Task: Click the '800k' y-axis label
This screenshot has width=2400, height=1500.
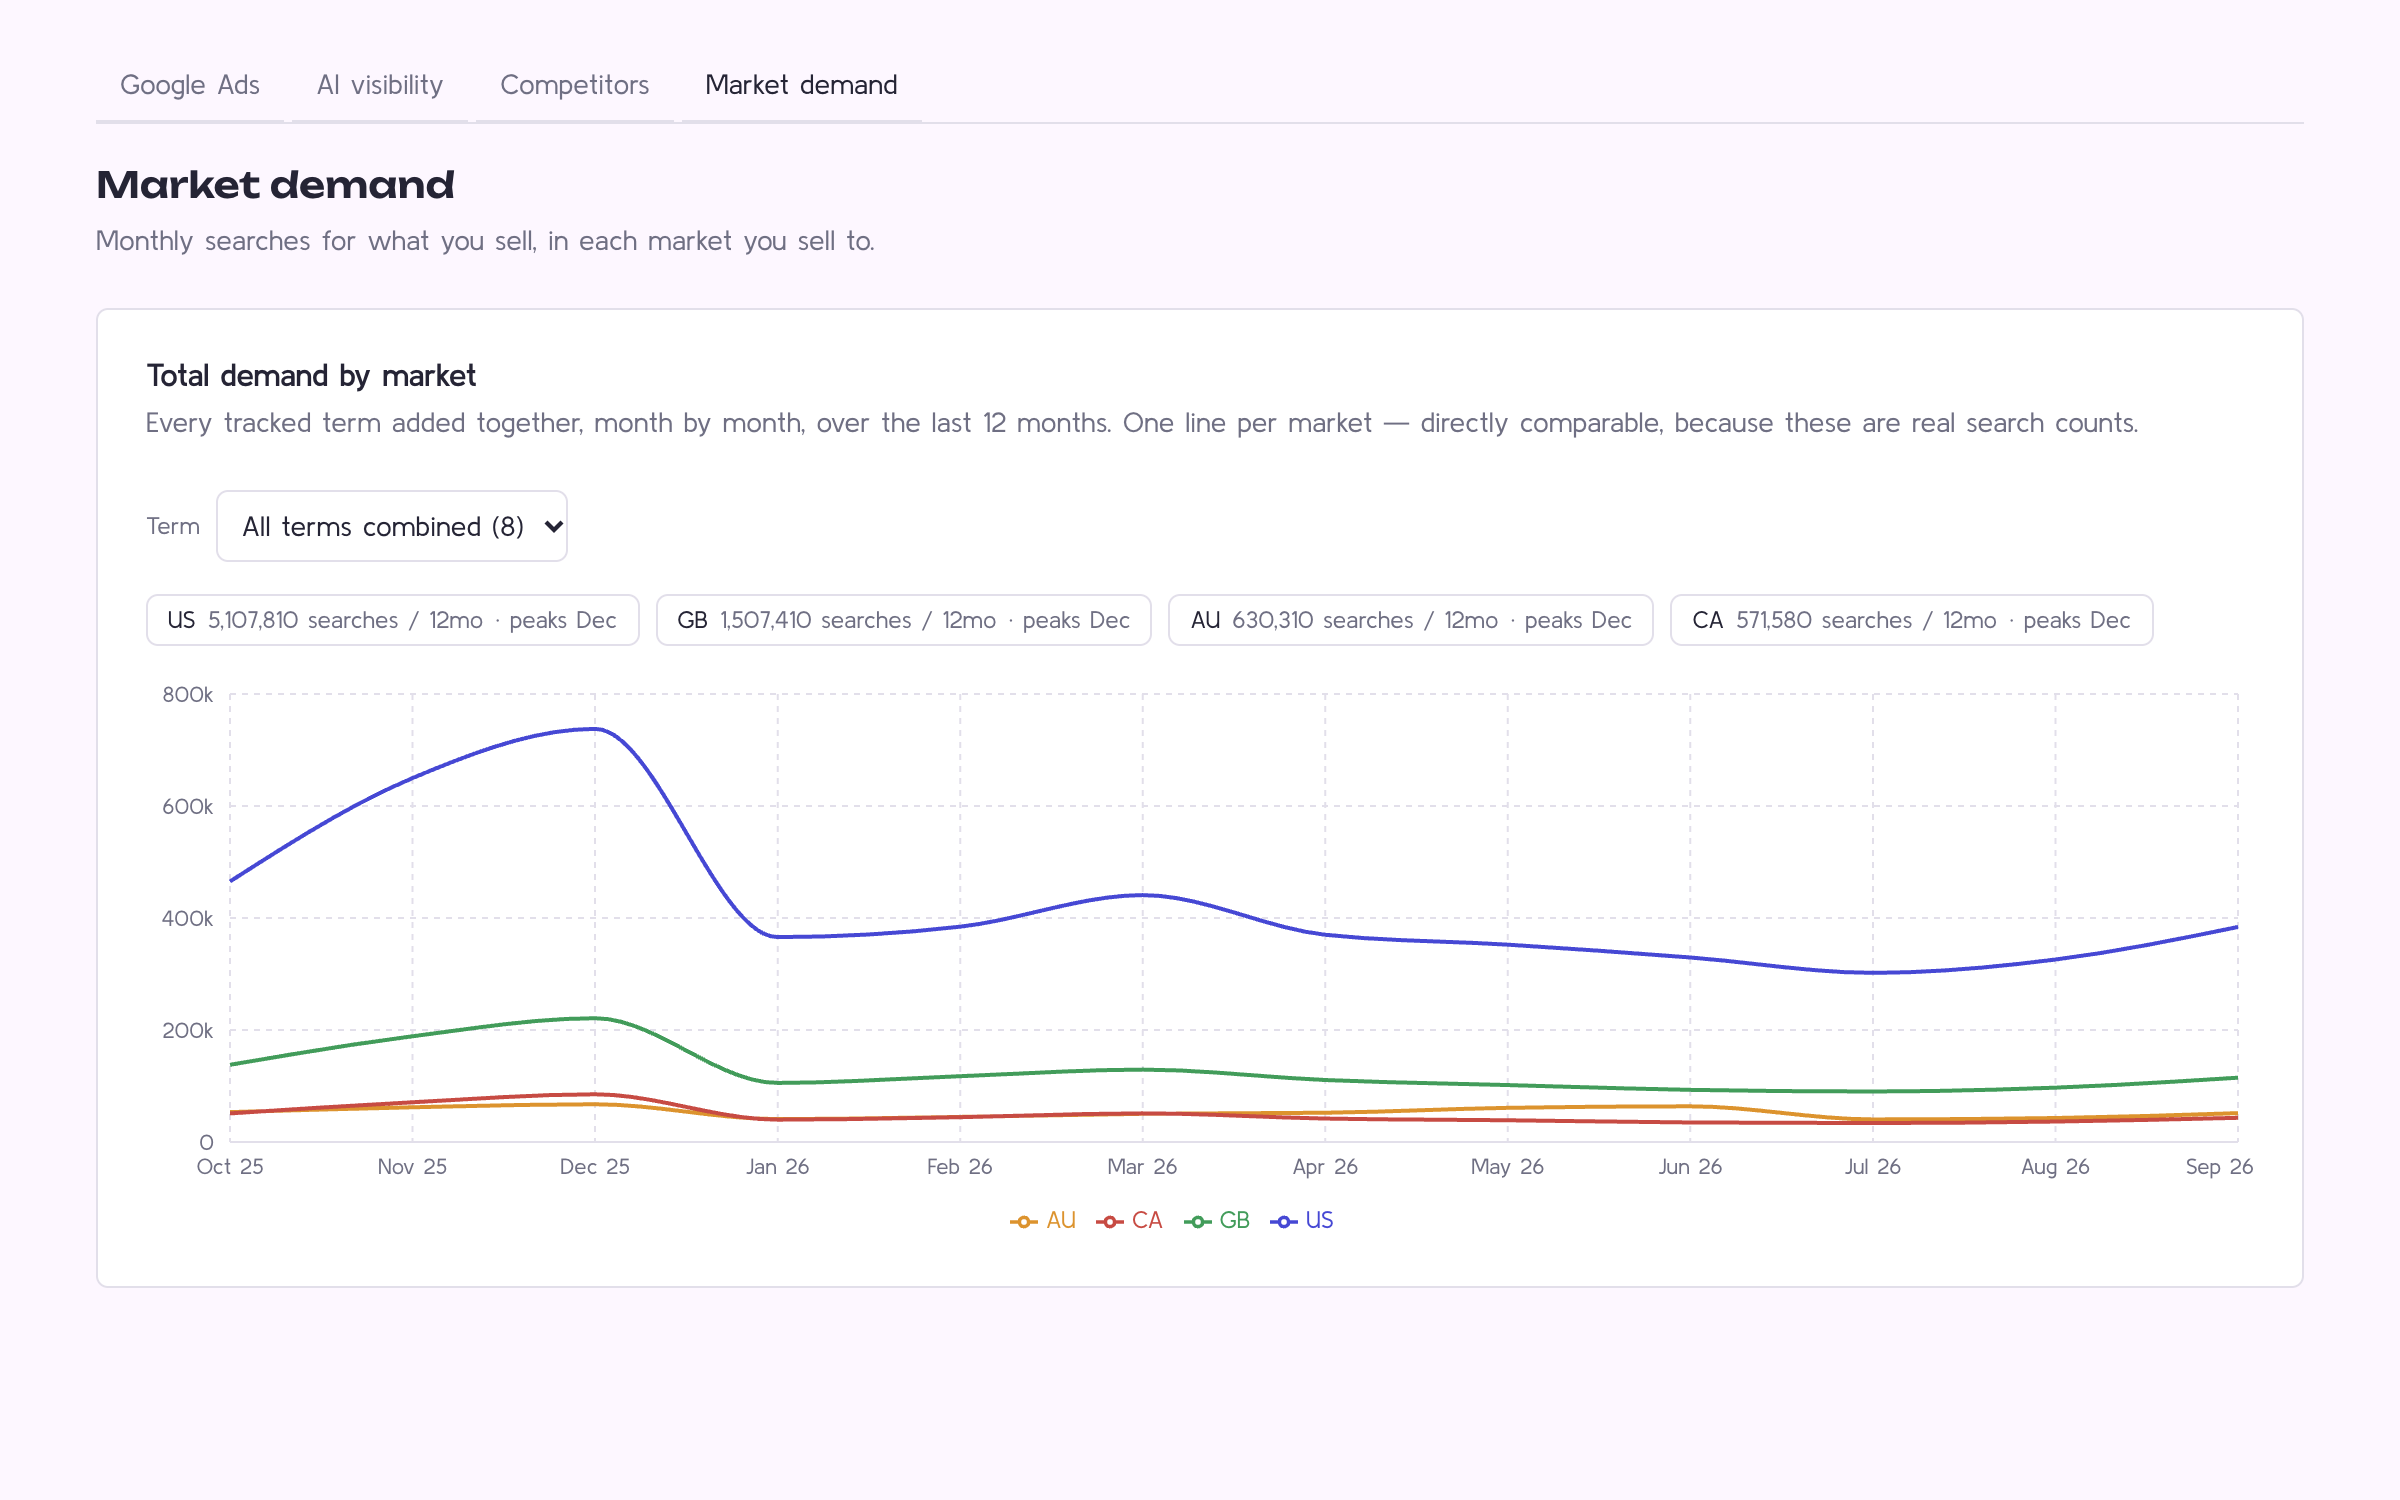Action: (188, 694)
